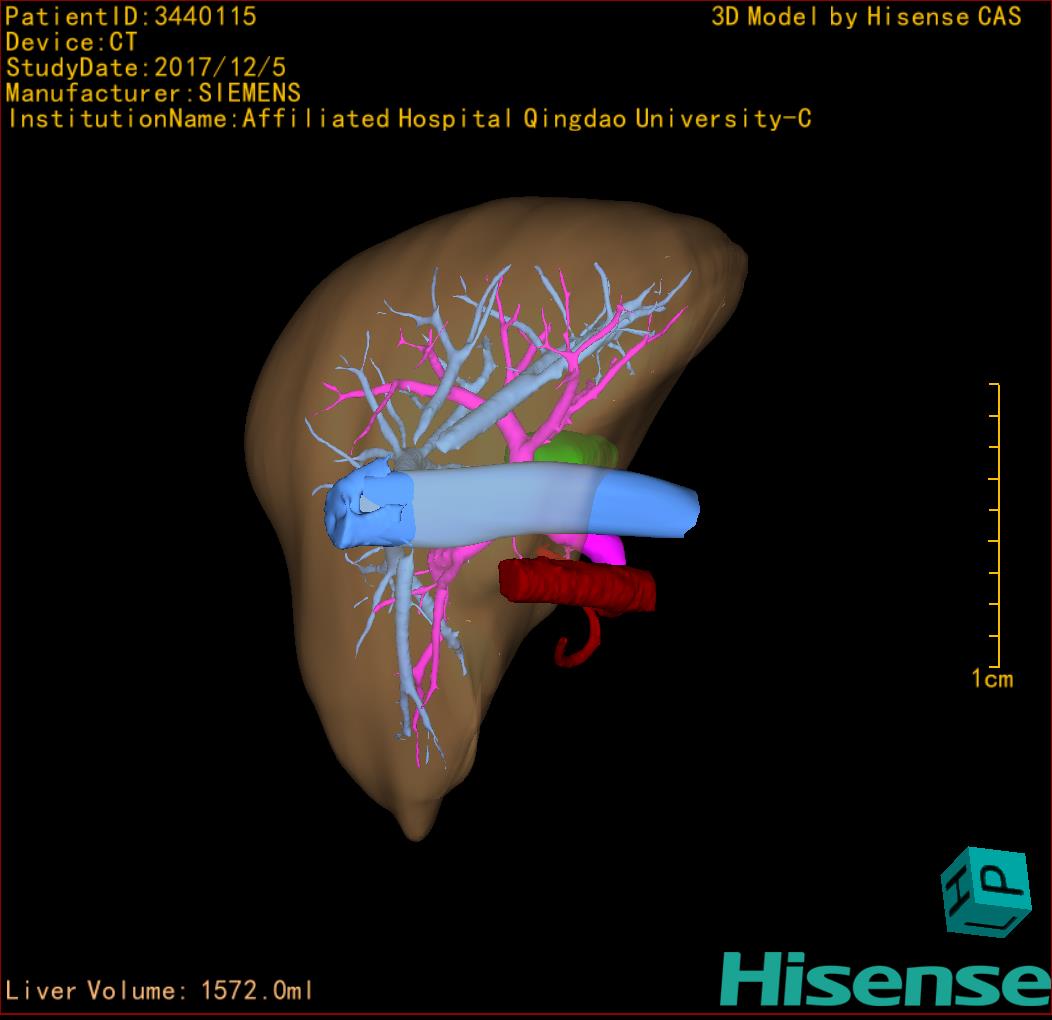Select the magenta portal vein trunk

(x=607, y=550)
